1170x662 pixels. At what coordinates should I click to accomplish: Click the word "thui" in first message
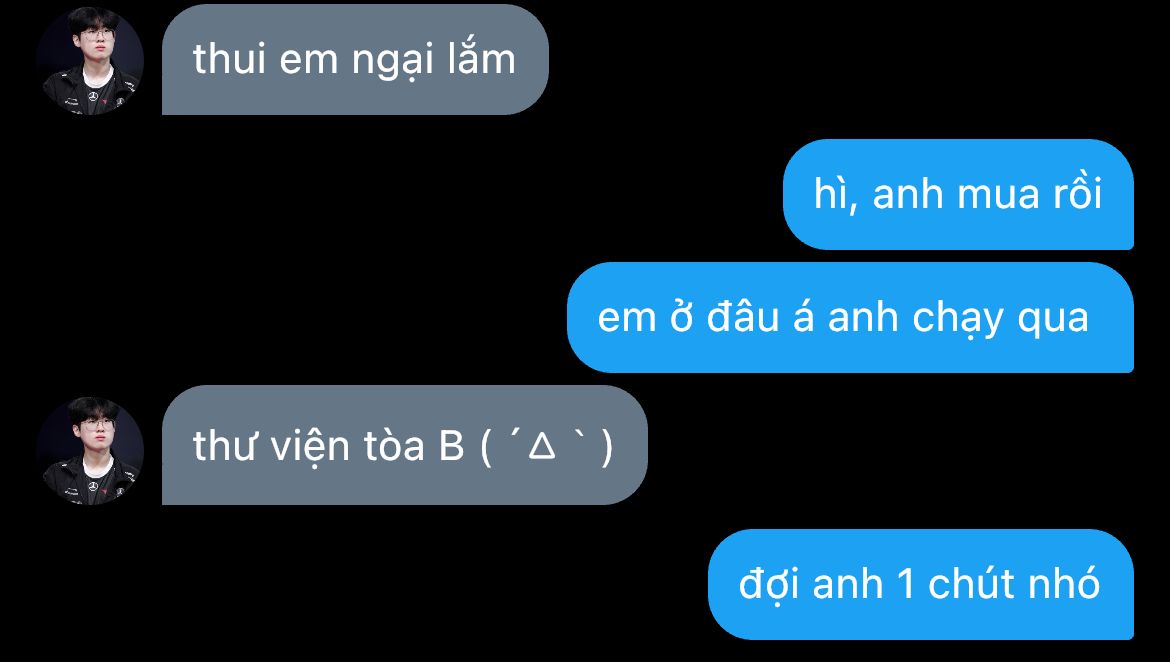(x=229, y=59)
